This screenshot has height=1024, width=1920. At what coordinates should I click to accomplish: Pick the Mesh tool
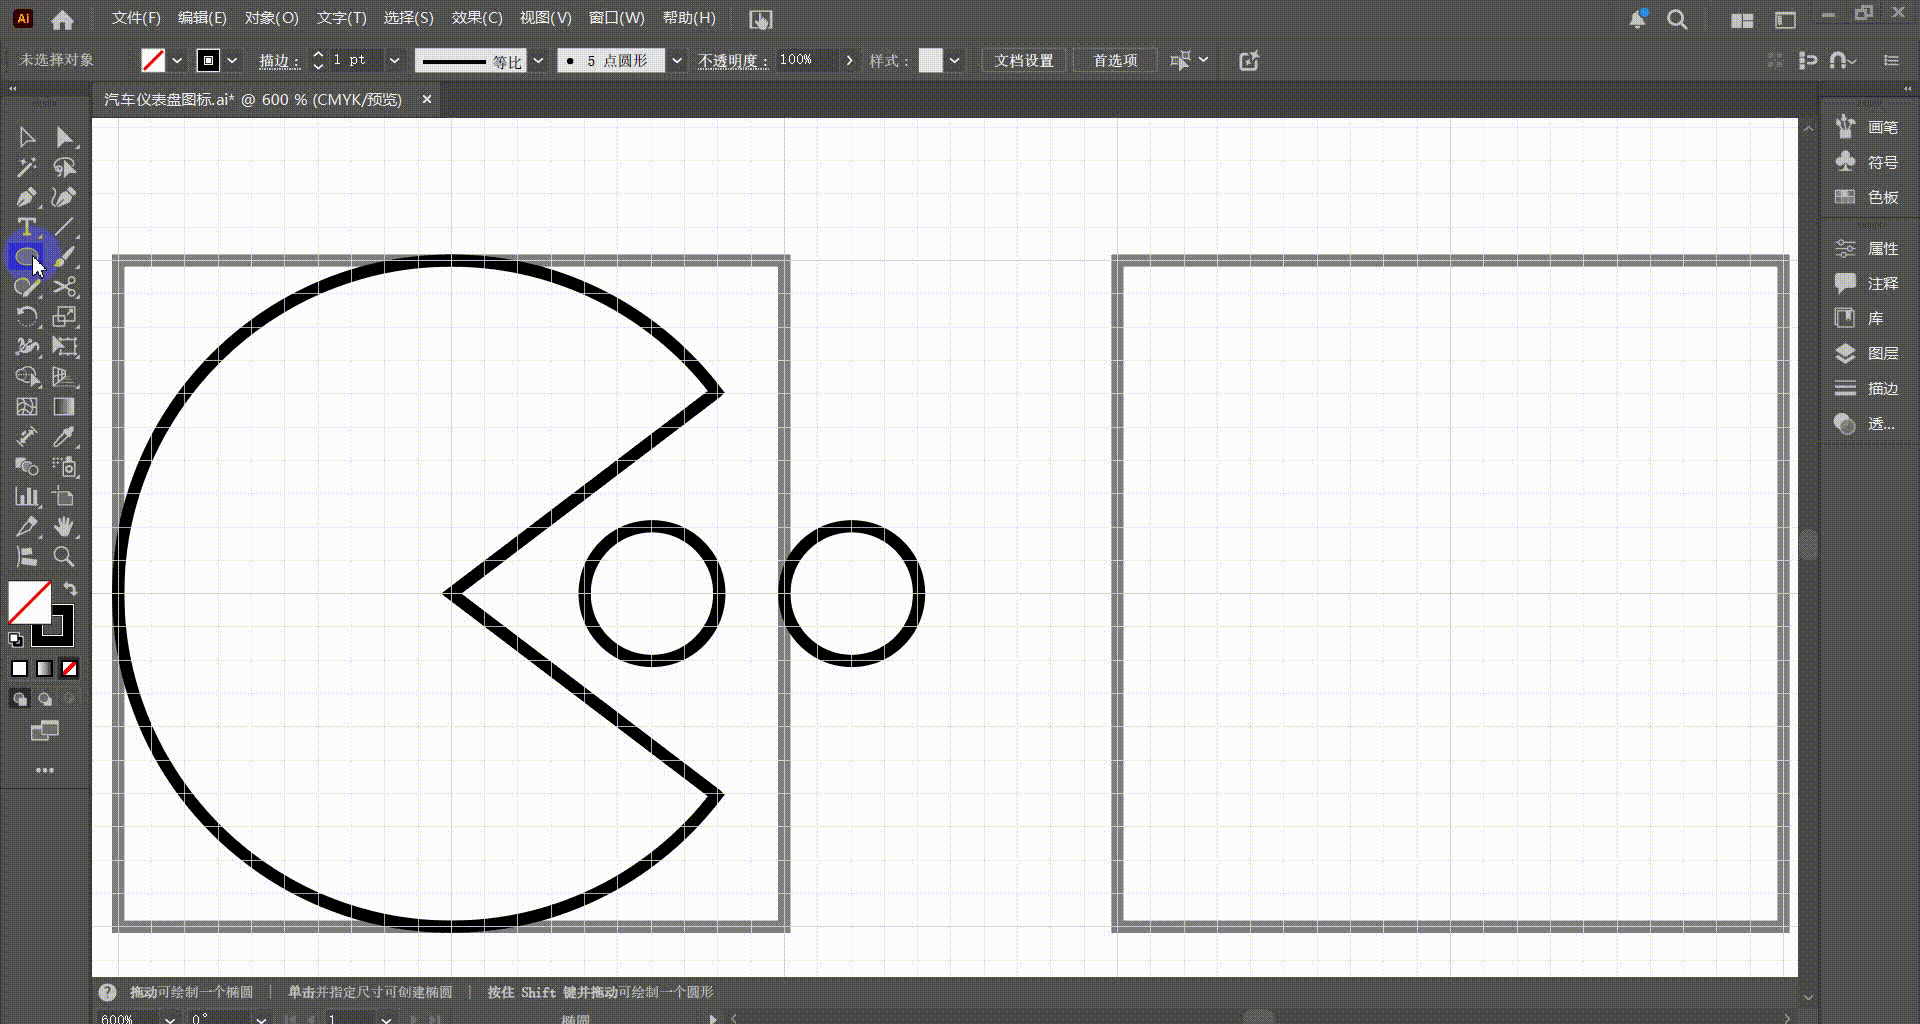(27, 407)
